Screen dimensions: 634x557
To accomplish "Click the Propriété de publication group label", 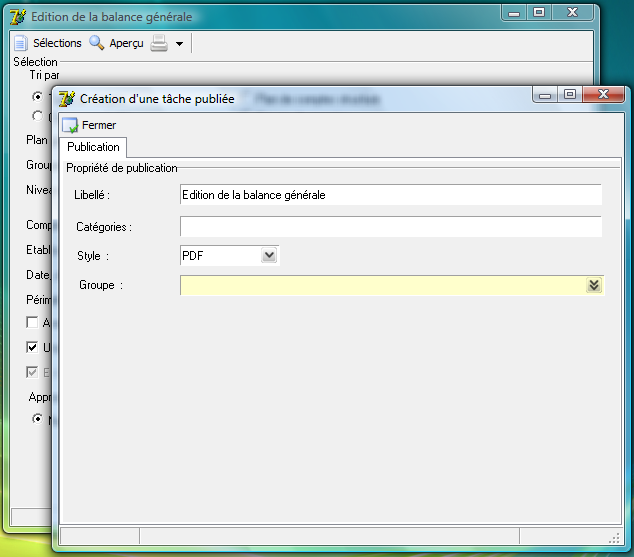I will 122,168.
